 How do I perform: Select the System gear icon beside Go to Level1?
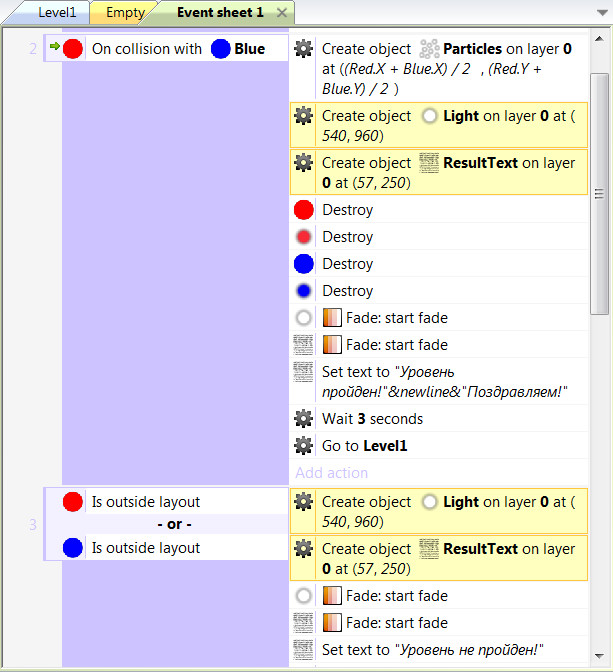pos(304,446)
